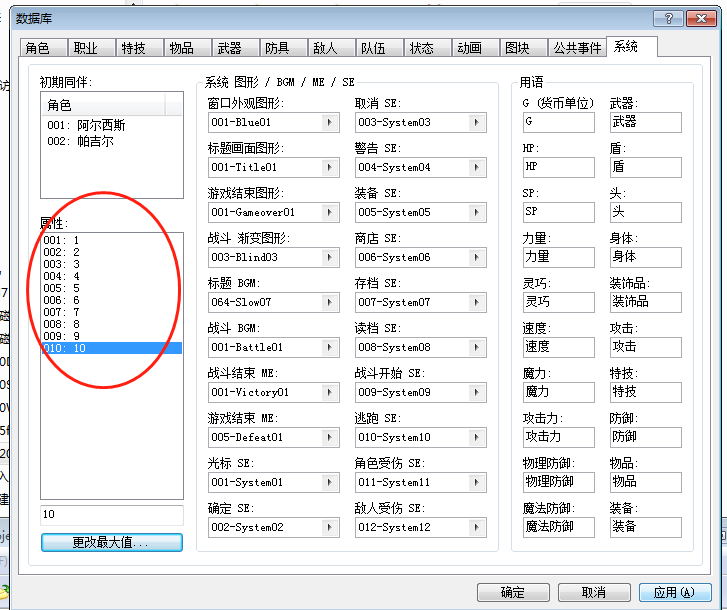Screen dimensions: 727x610
Task: Click the 魔法防御 term input field
Action: pos(558,527)
